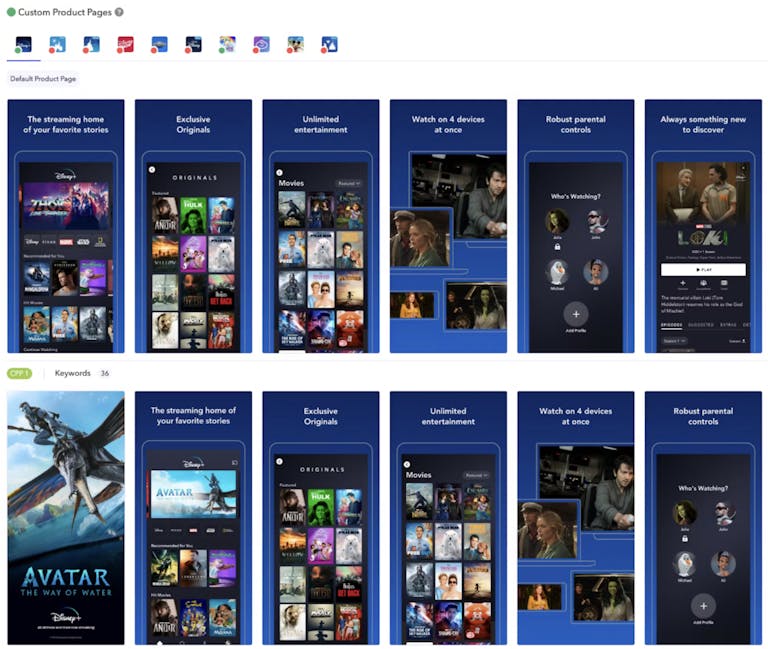The height and width of the screenshot is (649, 768).
Task: Click the 'Custom Product Pages' heading text
Action: pos(65,12)
